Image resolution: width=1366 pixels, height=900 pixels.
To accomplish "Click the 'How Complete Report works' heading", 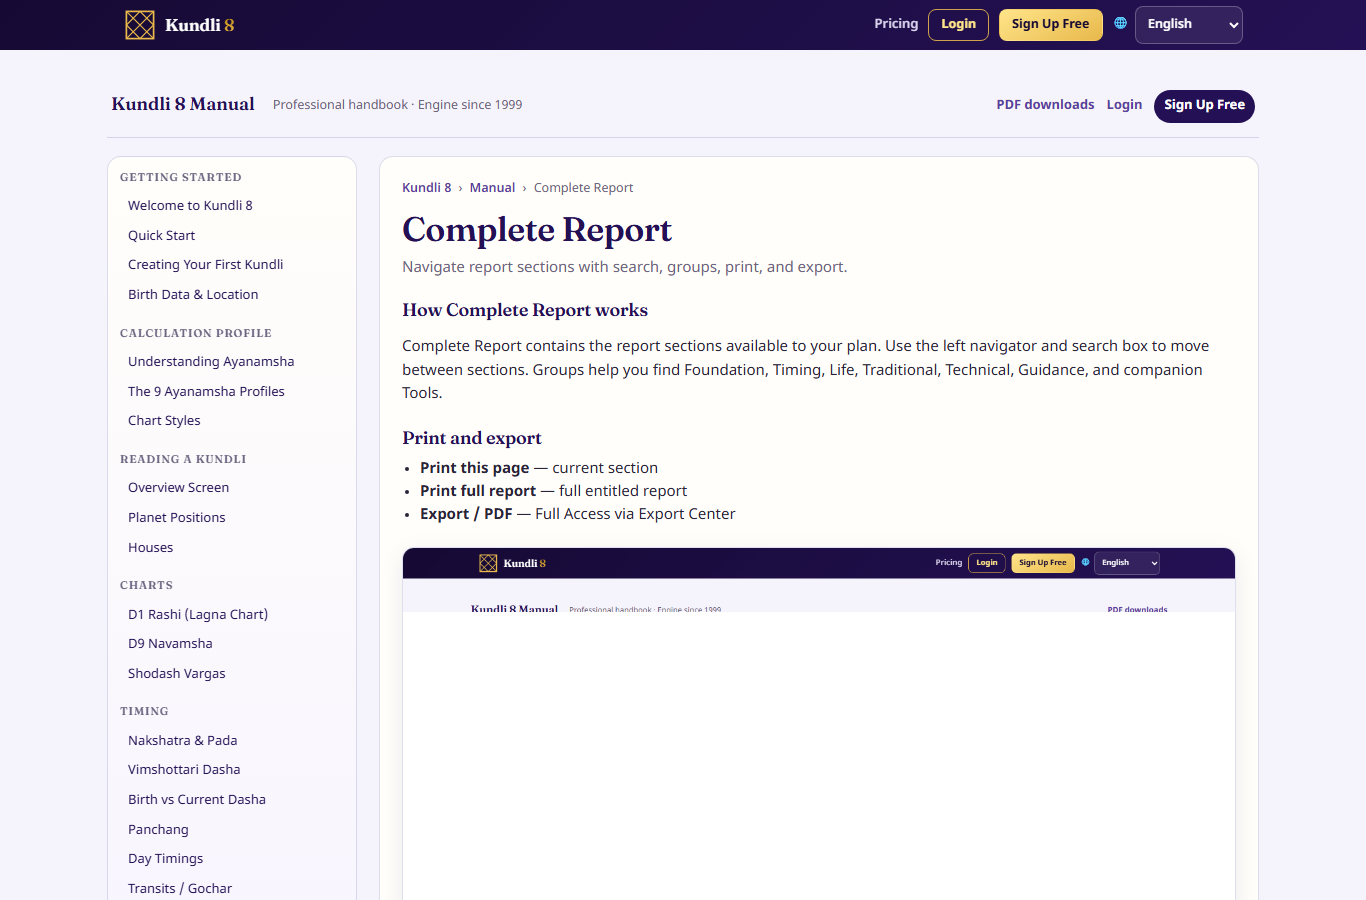I will tap(525, 310).
